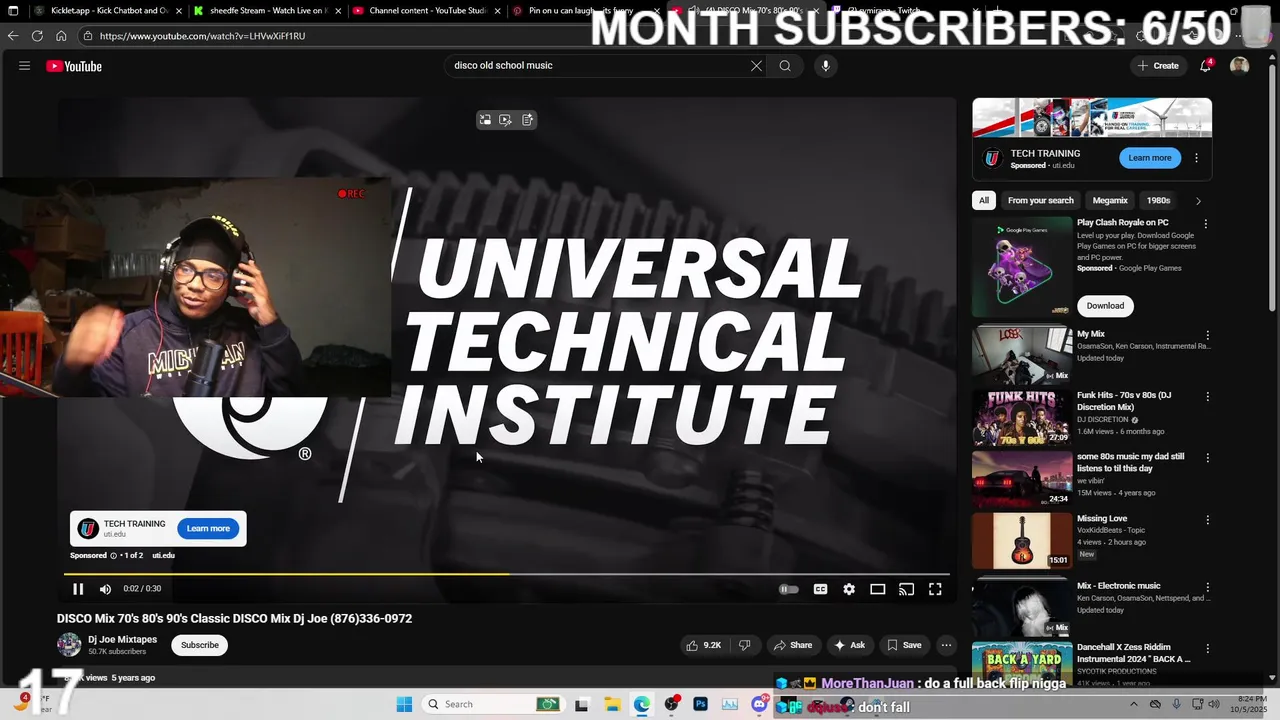Open Dj Joe Mixtapes channel avatar
The width and height of the screenshot is (1280, 720).
point(69,645)
